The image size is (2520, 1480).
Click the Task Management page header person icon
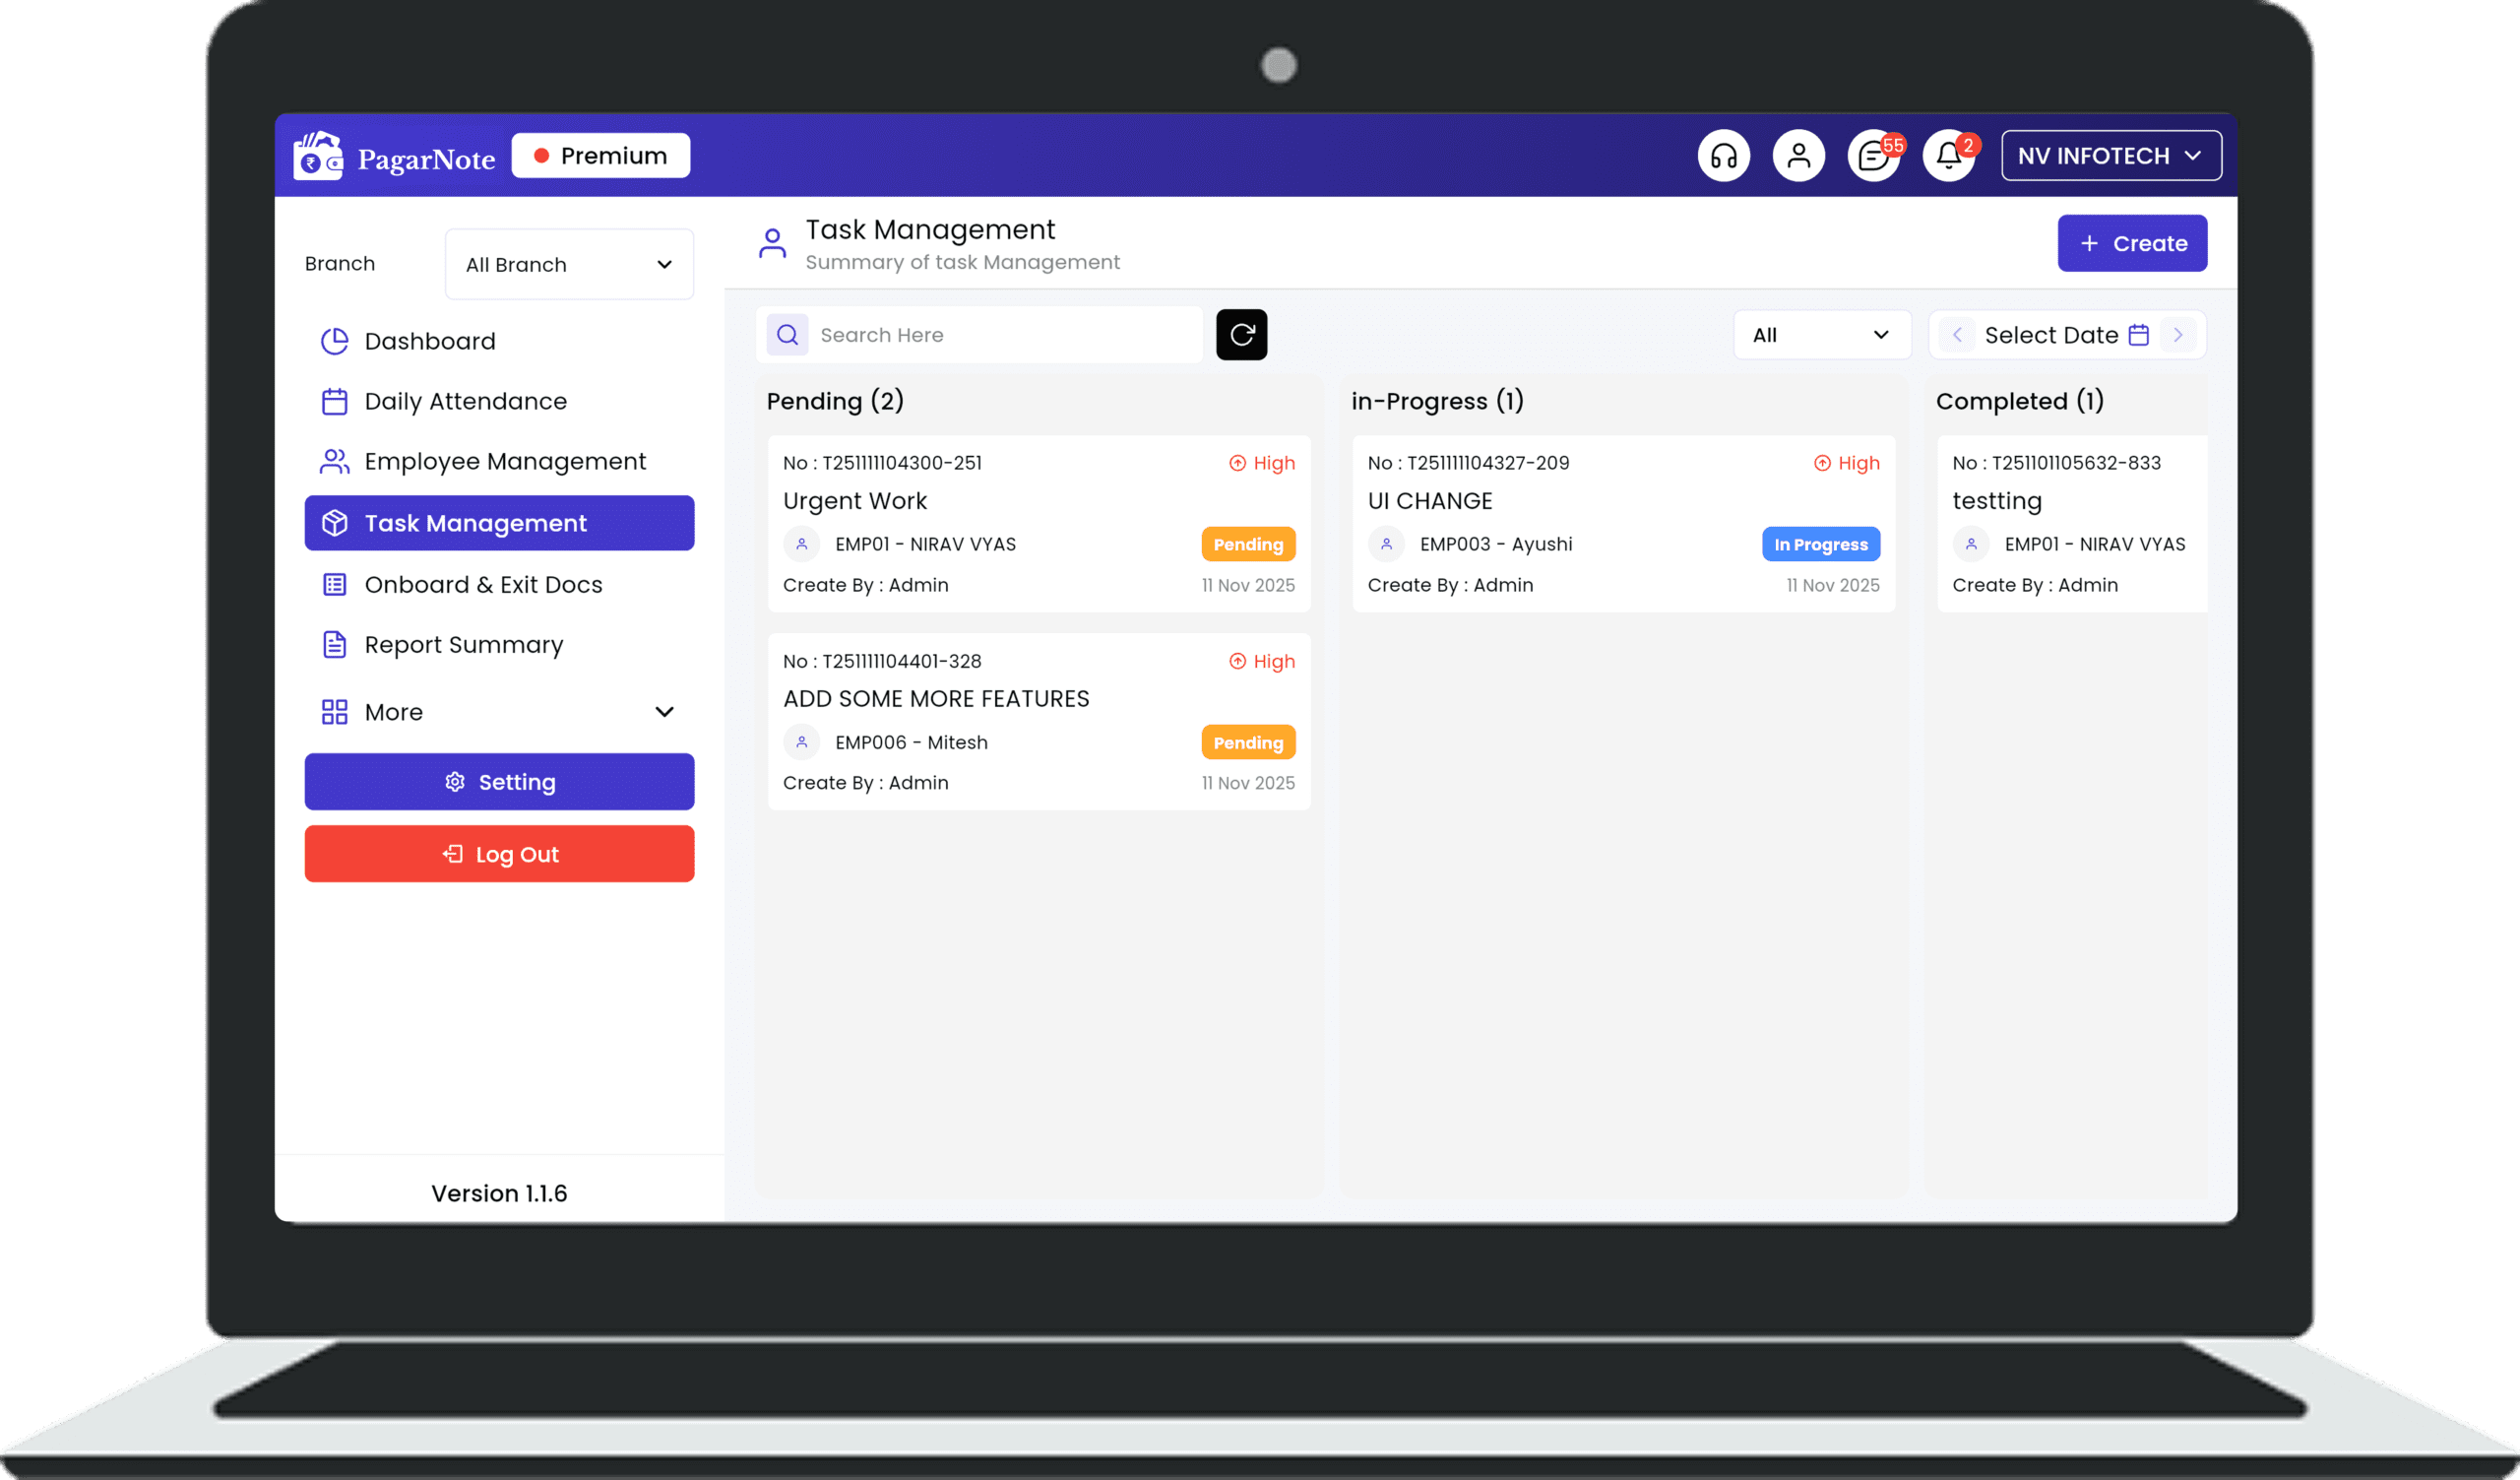[772, 243]
